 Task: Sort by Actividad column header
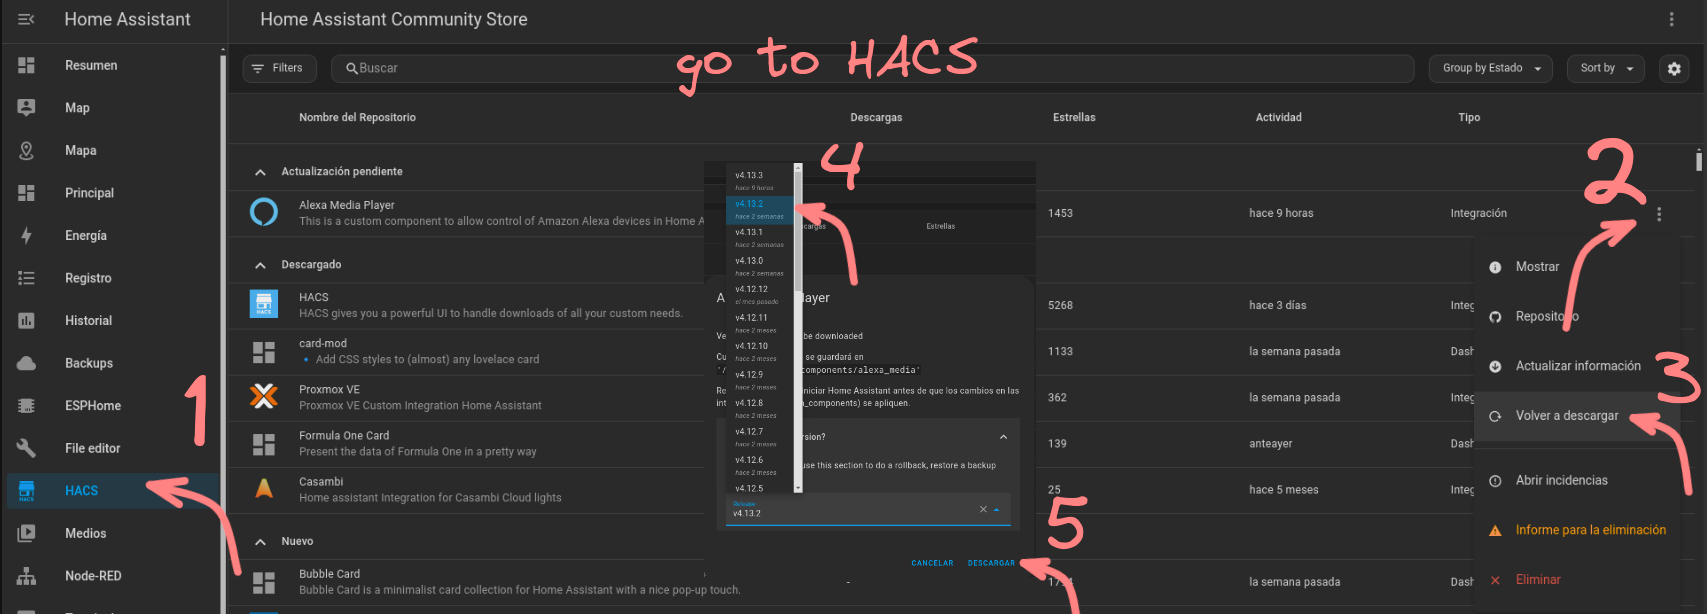click(x=1279, y=117)
